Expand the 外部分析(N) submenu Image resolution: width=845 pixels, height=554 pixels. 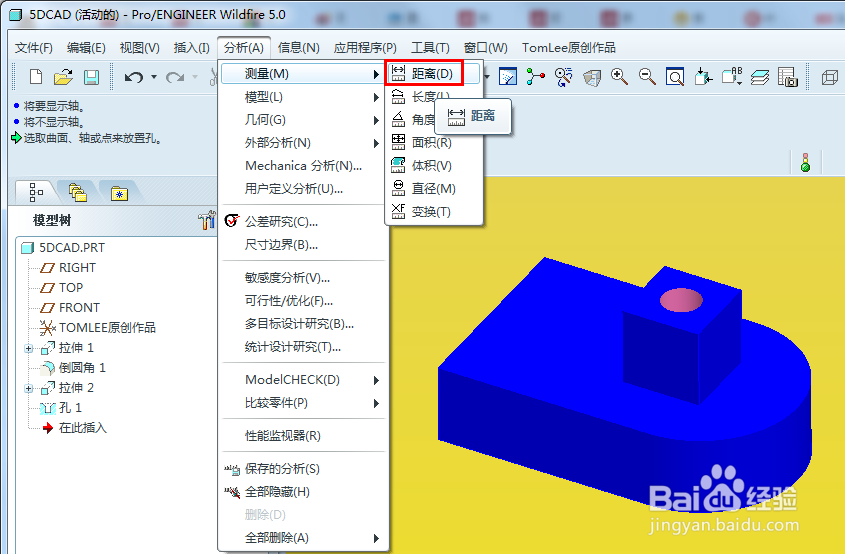click(x=303, y=143)
